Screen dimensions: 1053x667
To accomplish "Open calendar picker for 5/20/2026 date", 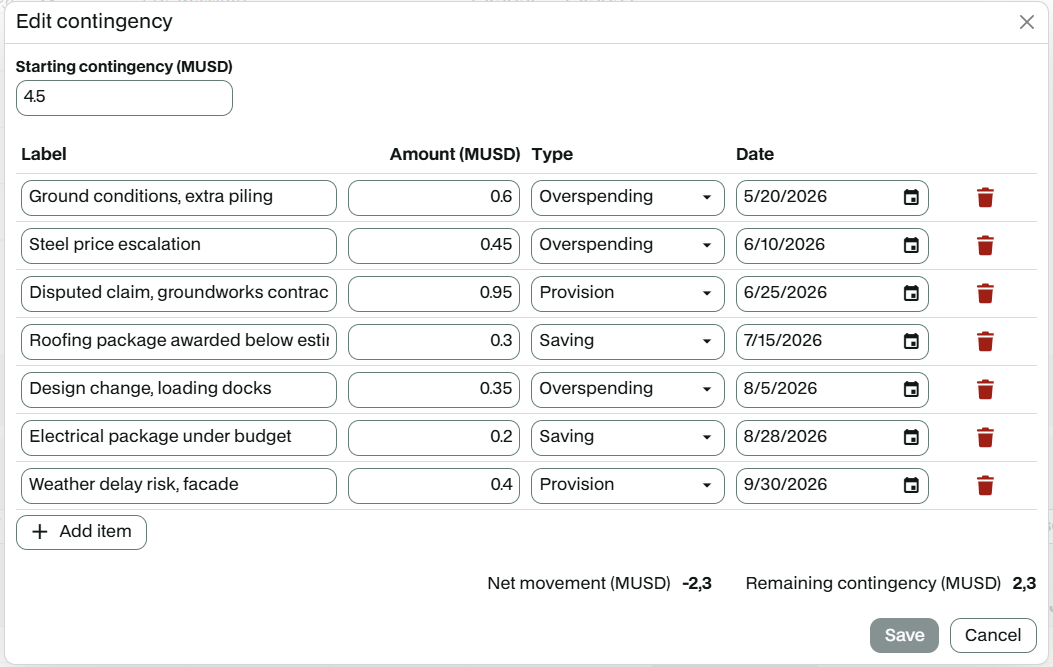I will pyautogui.click(x=911, y=197).
